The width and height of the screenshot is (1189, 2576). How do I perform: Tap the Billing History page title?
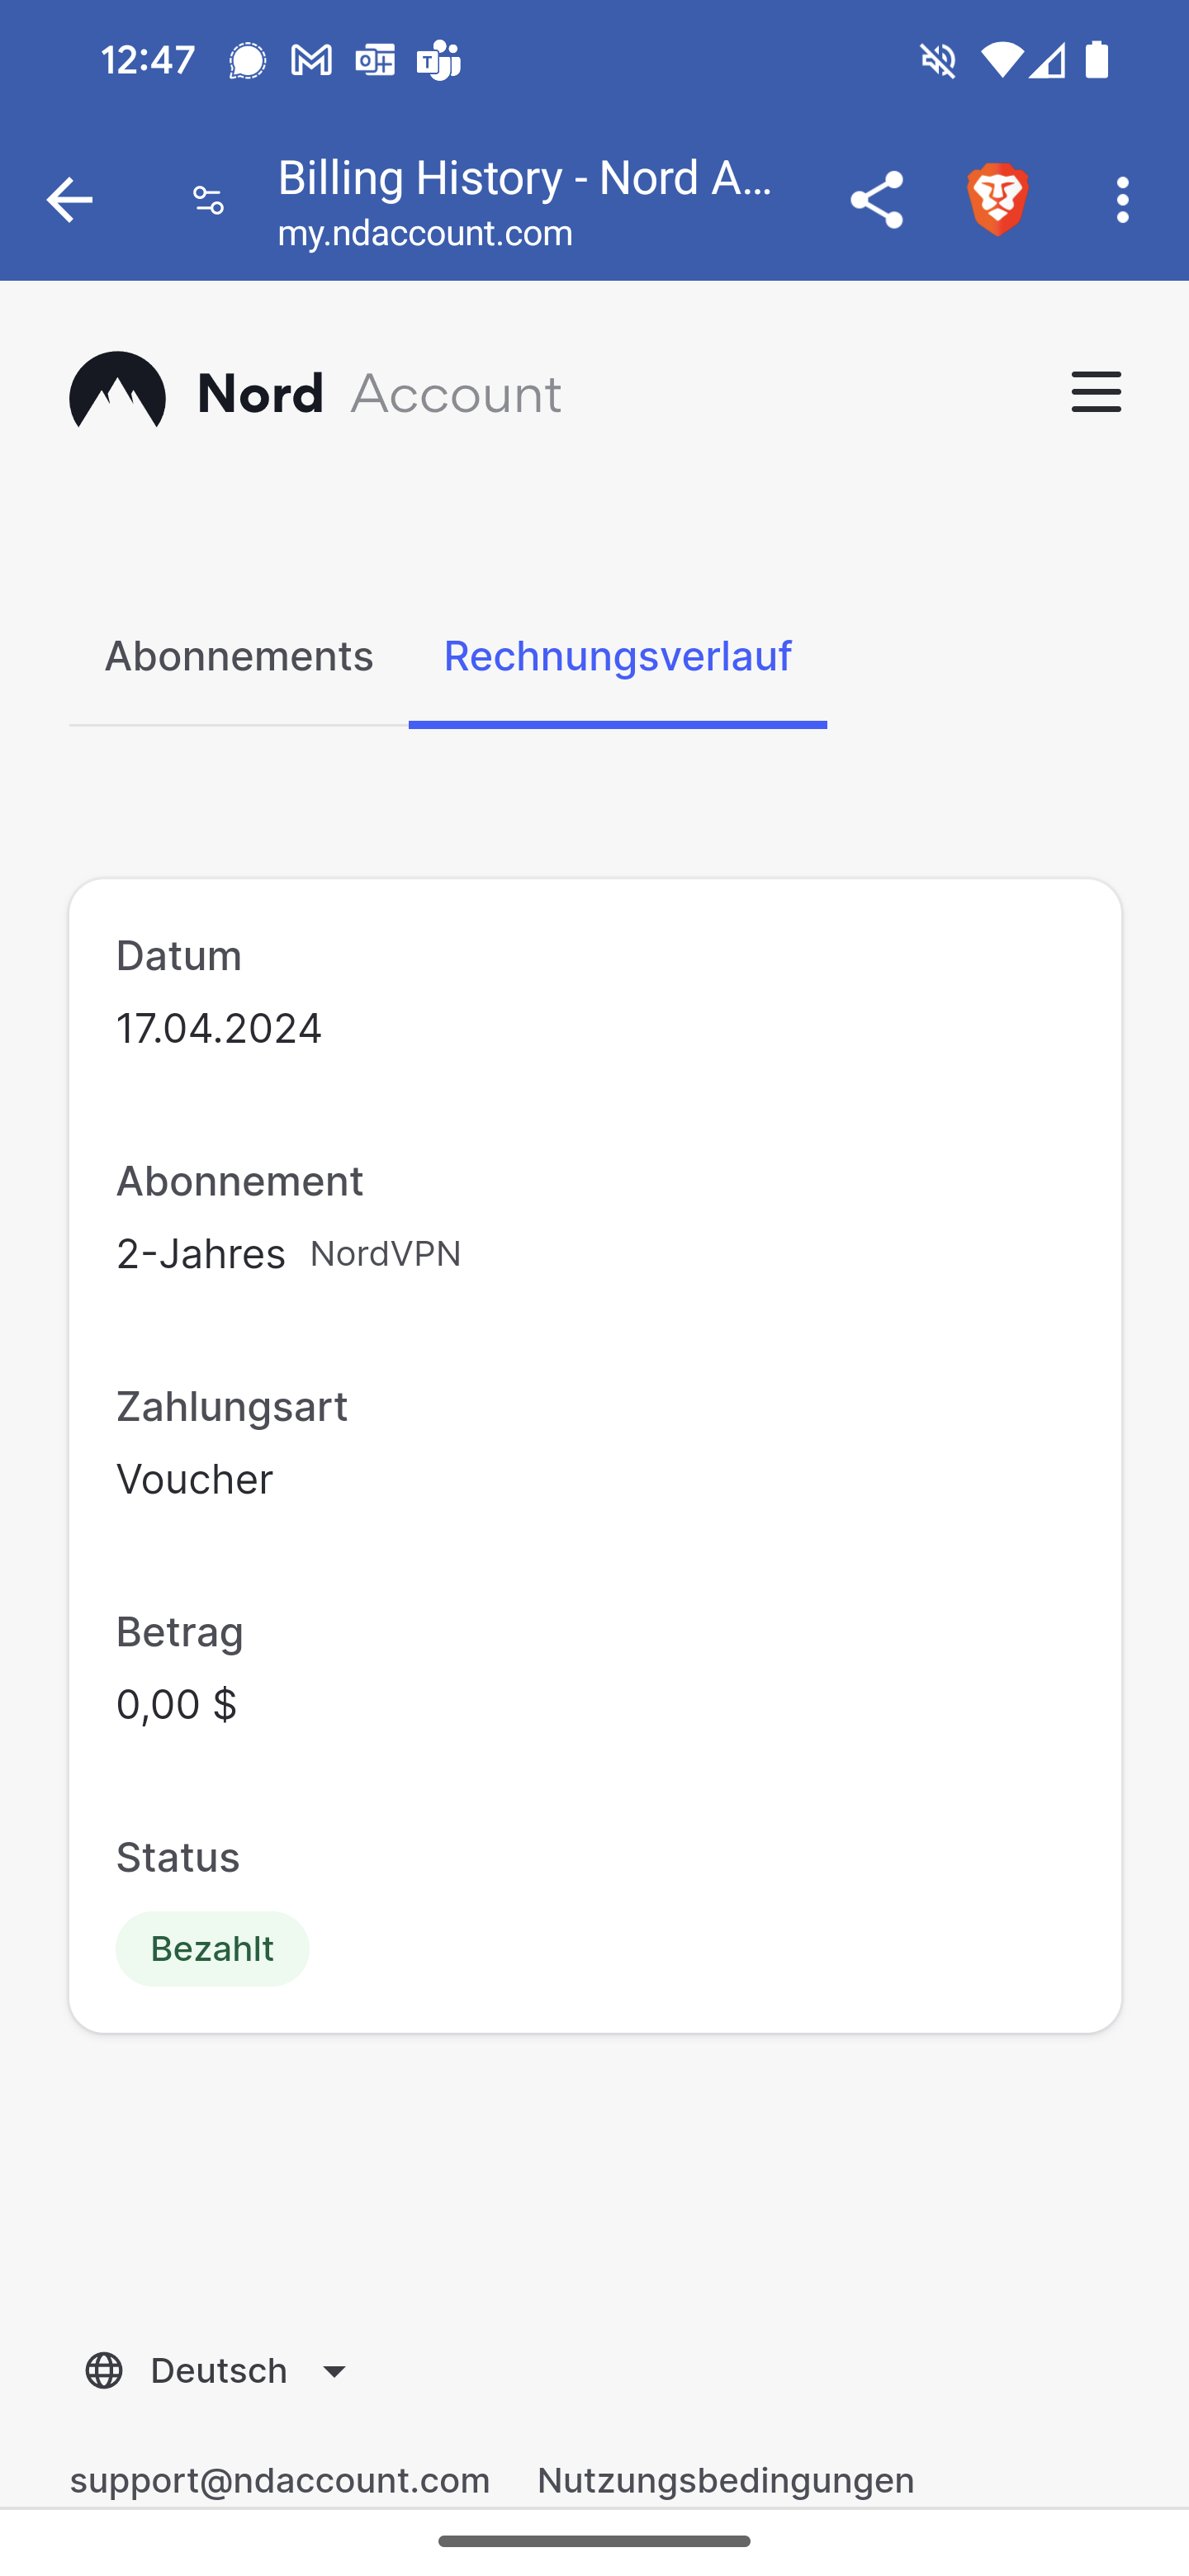pos(525,178)
